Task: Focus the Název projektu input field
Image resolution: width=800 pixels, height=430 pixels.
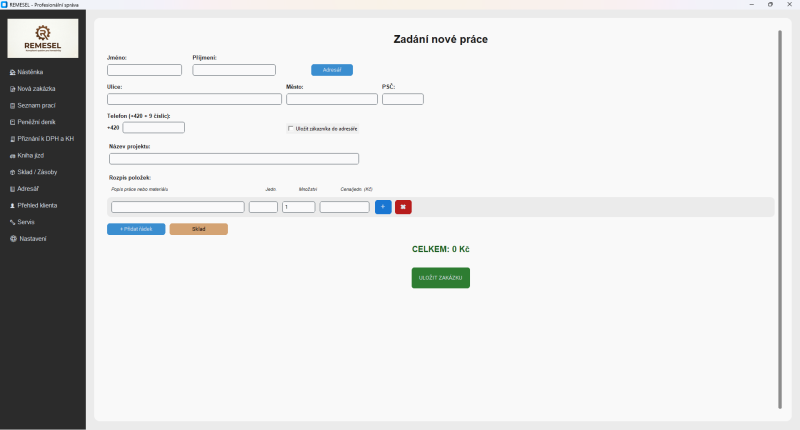Action: tap(234, 159)
